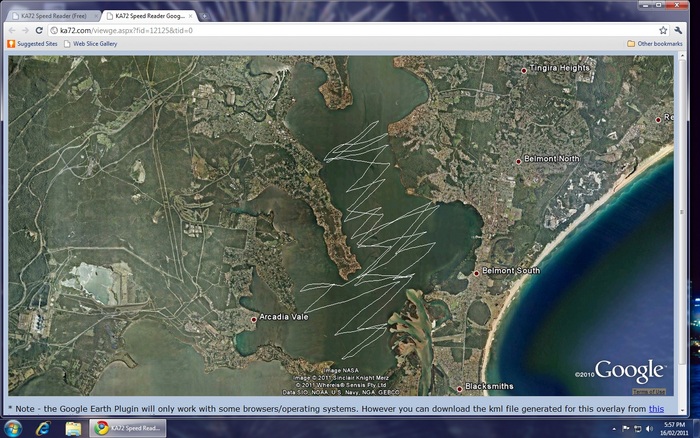Click the Arcadia Vale place marker
This screenshot has height=438, width=700.
tap(253, 319)
